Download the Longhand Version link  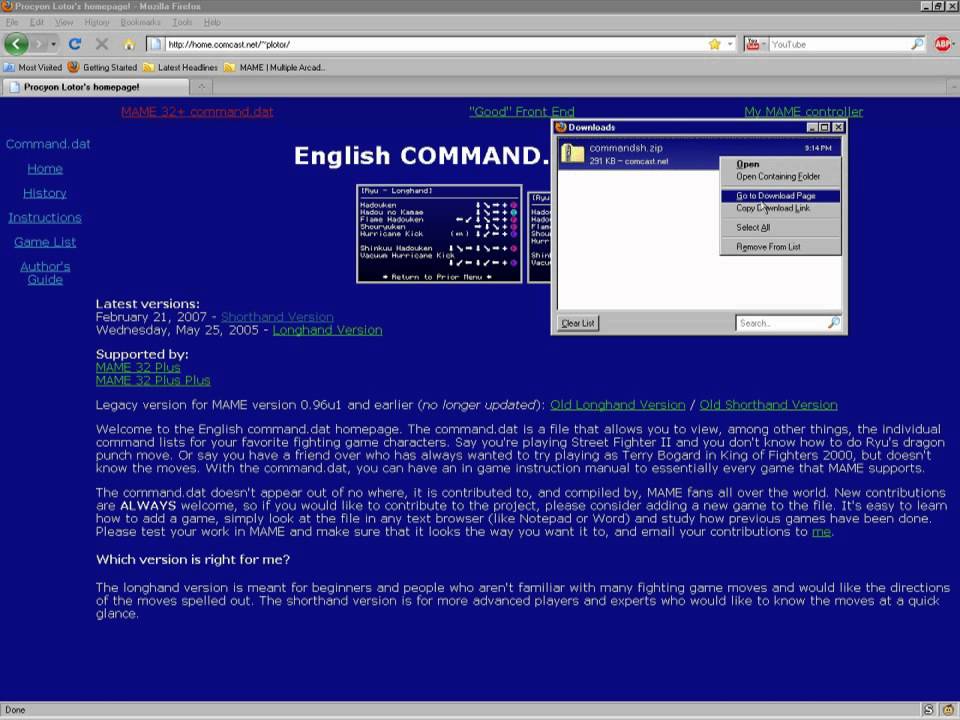[328, 330]
